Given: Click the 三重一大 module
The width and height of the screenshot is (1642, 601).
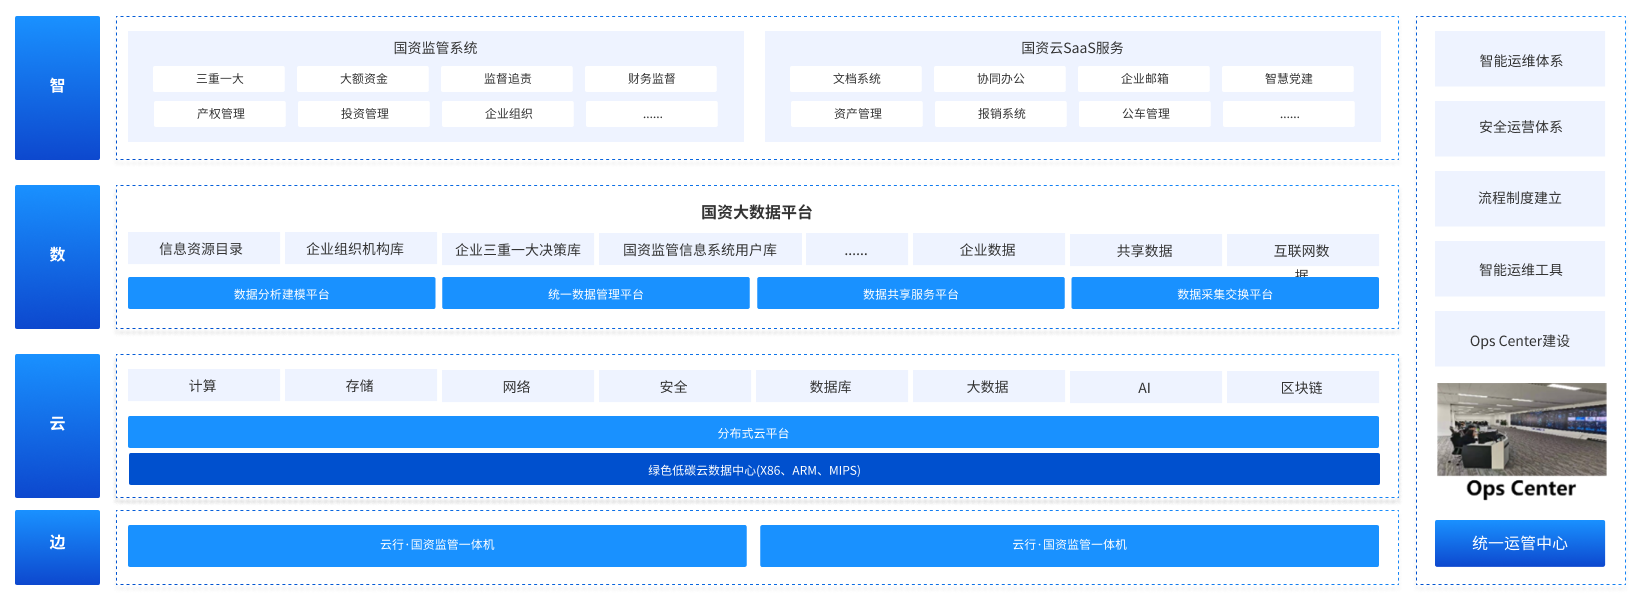Looking at the screenshot, I should pos(219,79).
